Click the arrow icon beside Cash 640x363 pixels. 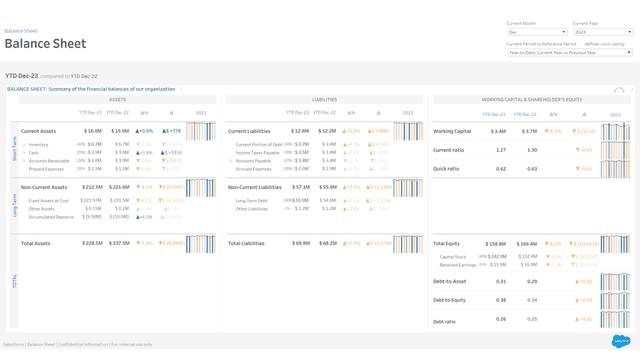coord(24,153)
